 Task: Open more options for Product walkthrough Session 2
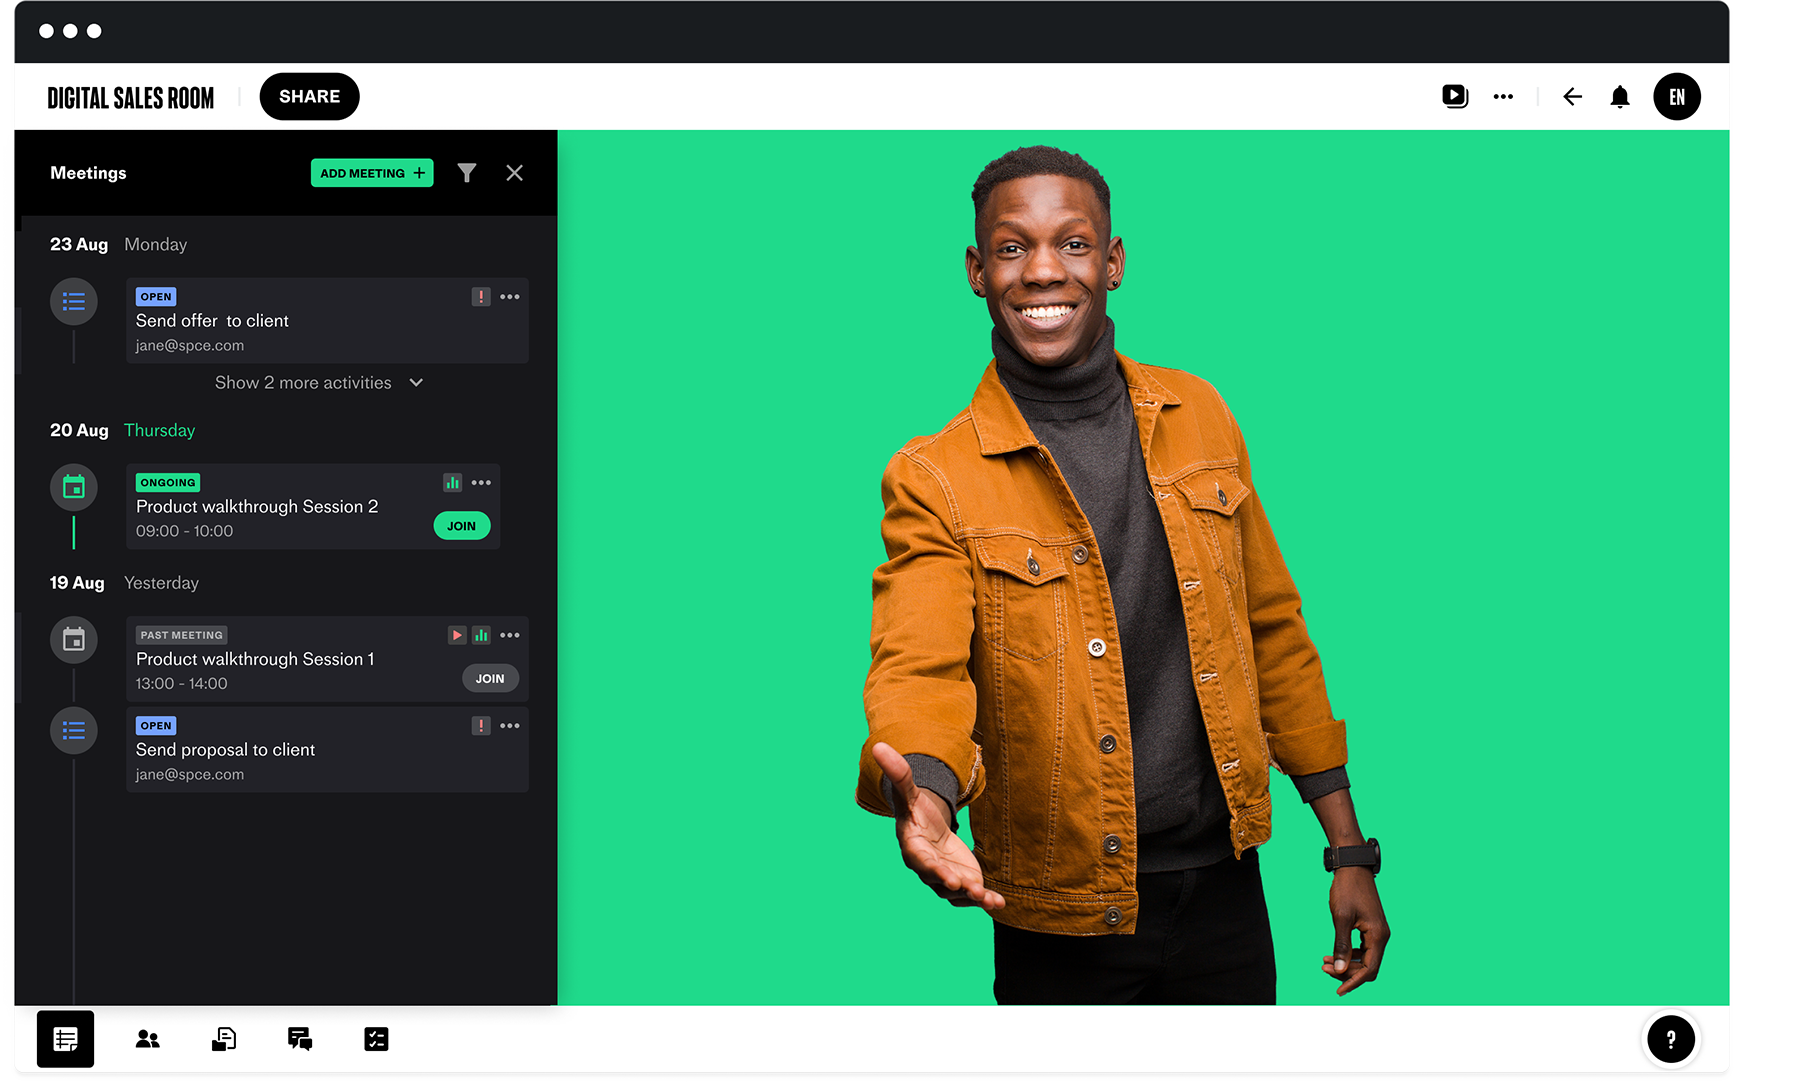tap(481, 483)
